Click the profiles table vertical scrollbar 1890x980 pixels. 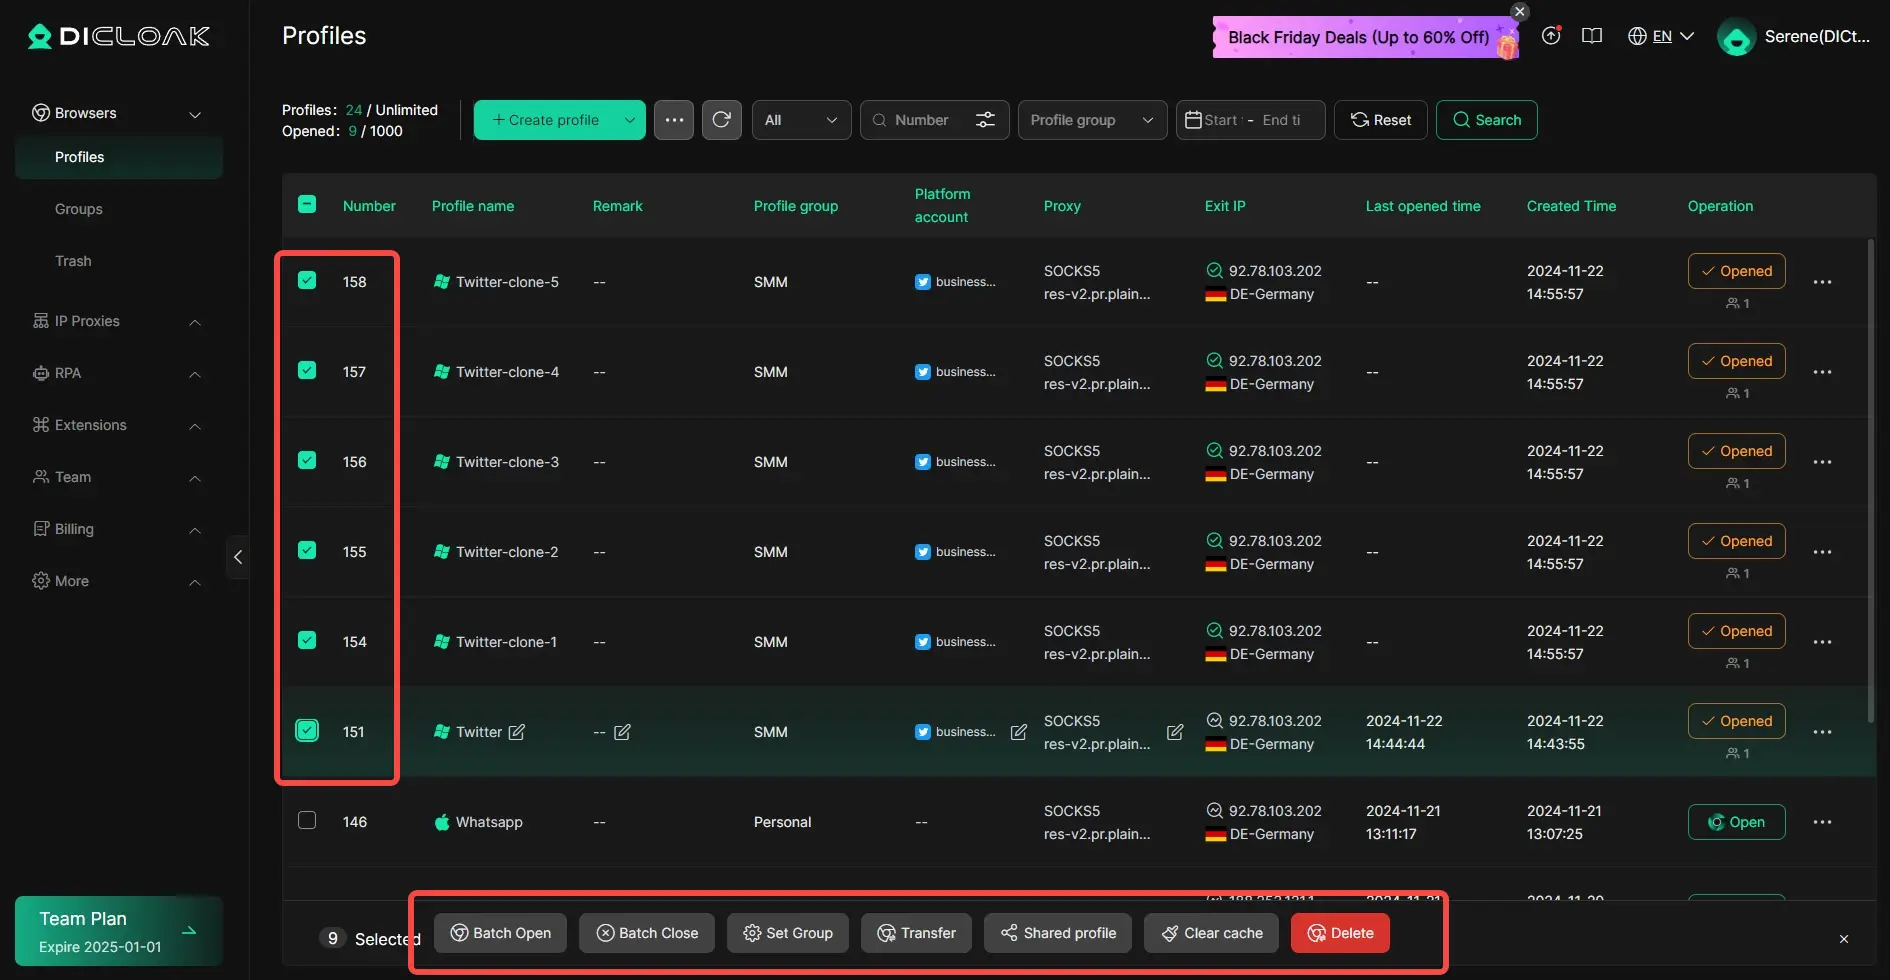1870,480
